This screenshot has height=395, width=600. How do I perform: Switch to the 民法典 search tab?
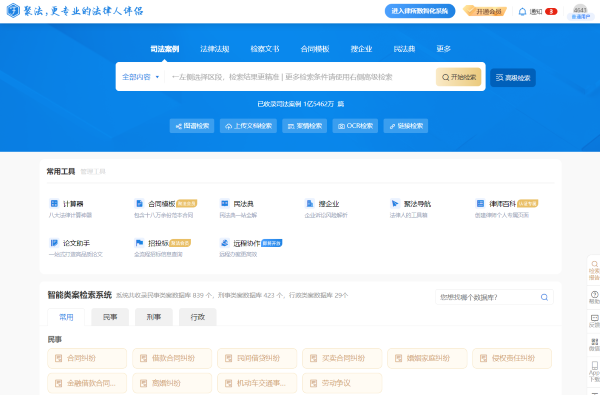click(x=404, y=49)
